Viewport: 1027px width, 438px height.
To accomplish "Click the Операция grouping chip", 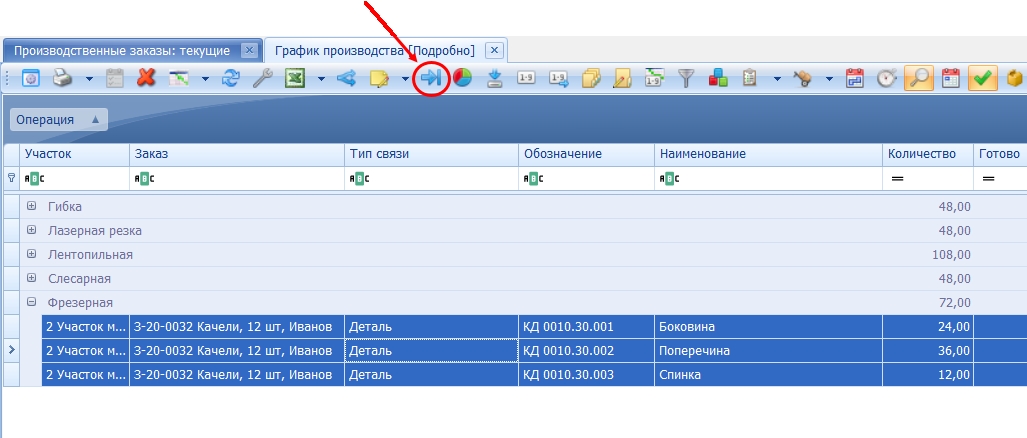I will click(x=58, y=119).
